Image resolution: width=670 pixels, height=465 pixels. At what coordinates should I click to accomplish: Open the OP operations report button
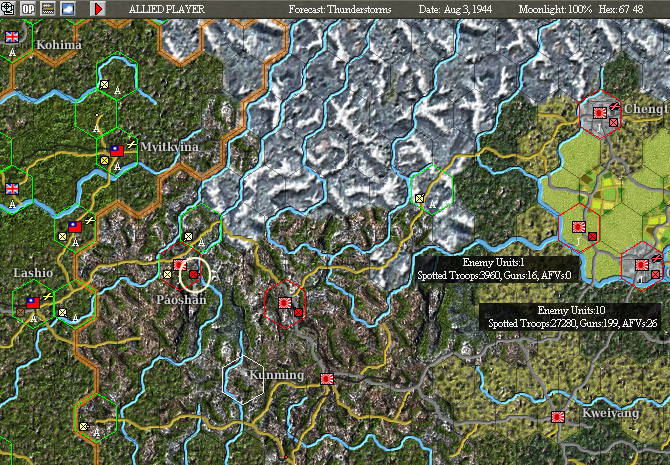click(28, 9)
